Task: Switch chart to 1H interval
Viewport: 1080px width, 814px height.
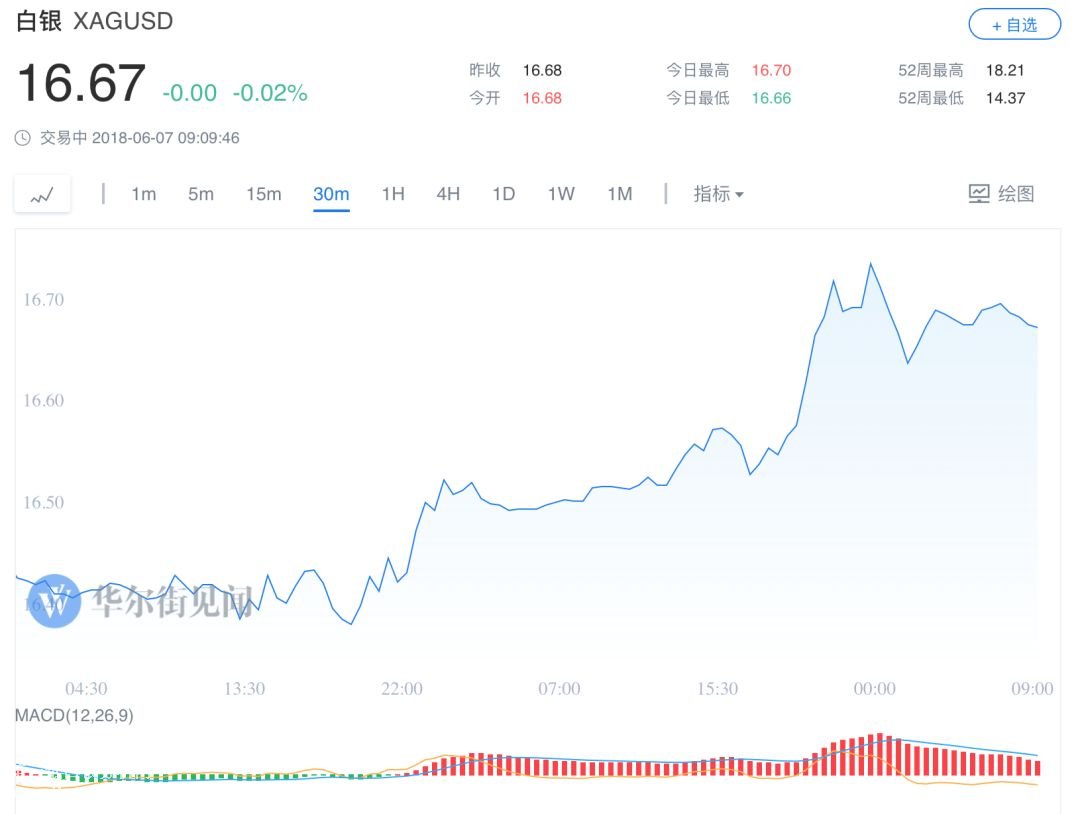Action: (393, 194)
